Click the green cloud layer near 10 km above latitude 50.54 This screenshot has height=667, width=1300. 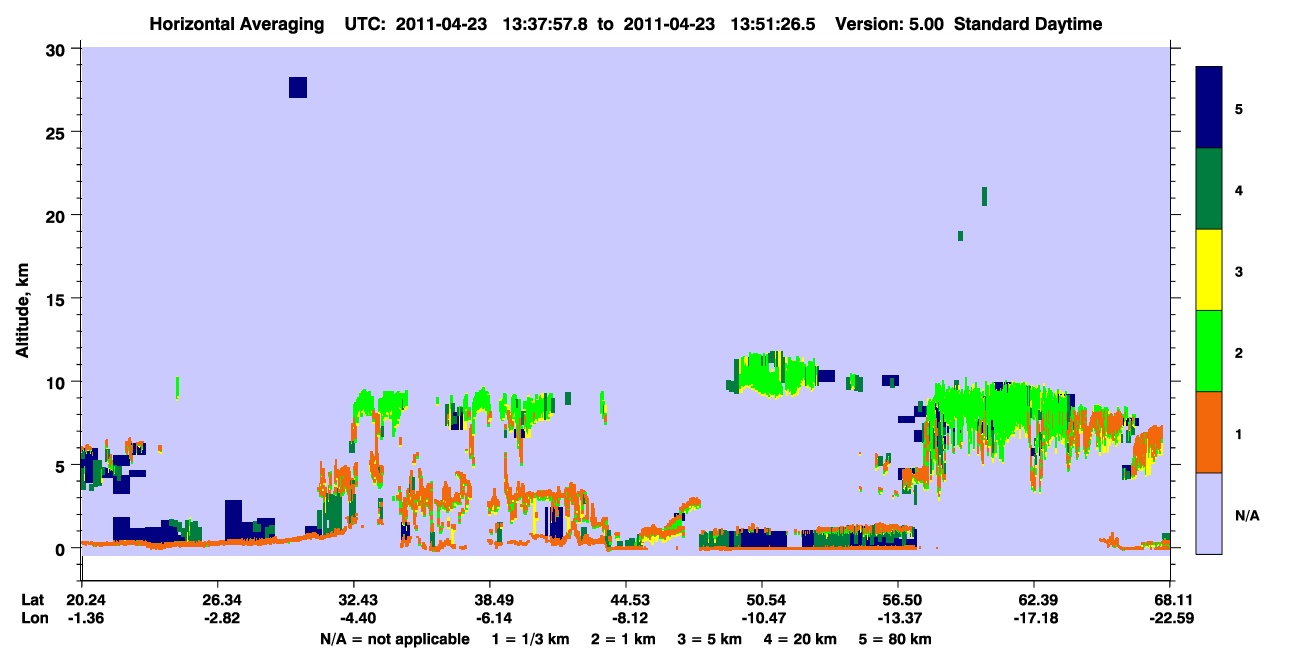click(x=772, y=375)
